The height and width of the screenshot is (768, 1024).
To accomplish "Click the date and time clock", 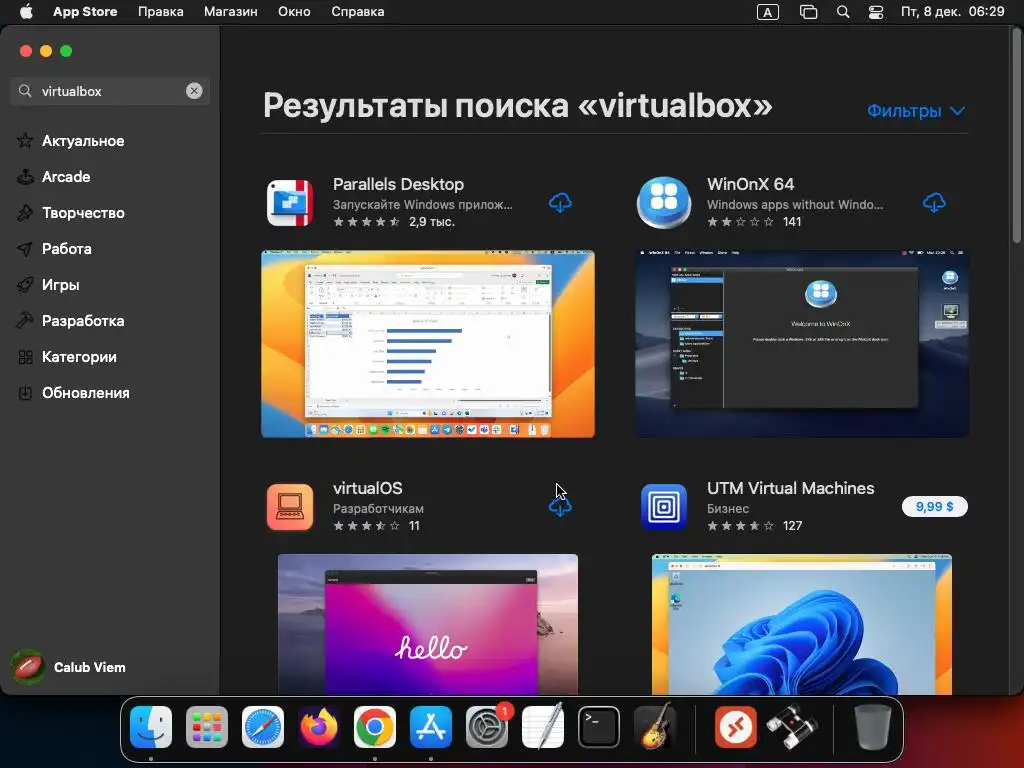I will click(x=952, y=12).
